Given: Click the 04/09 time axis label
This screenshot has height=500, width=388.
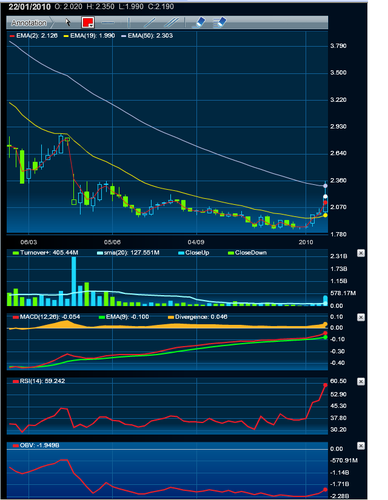Looking at the screenshot, I should (196, 242).
